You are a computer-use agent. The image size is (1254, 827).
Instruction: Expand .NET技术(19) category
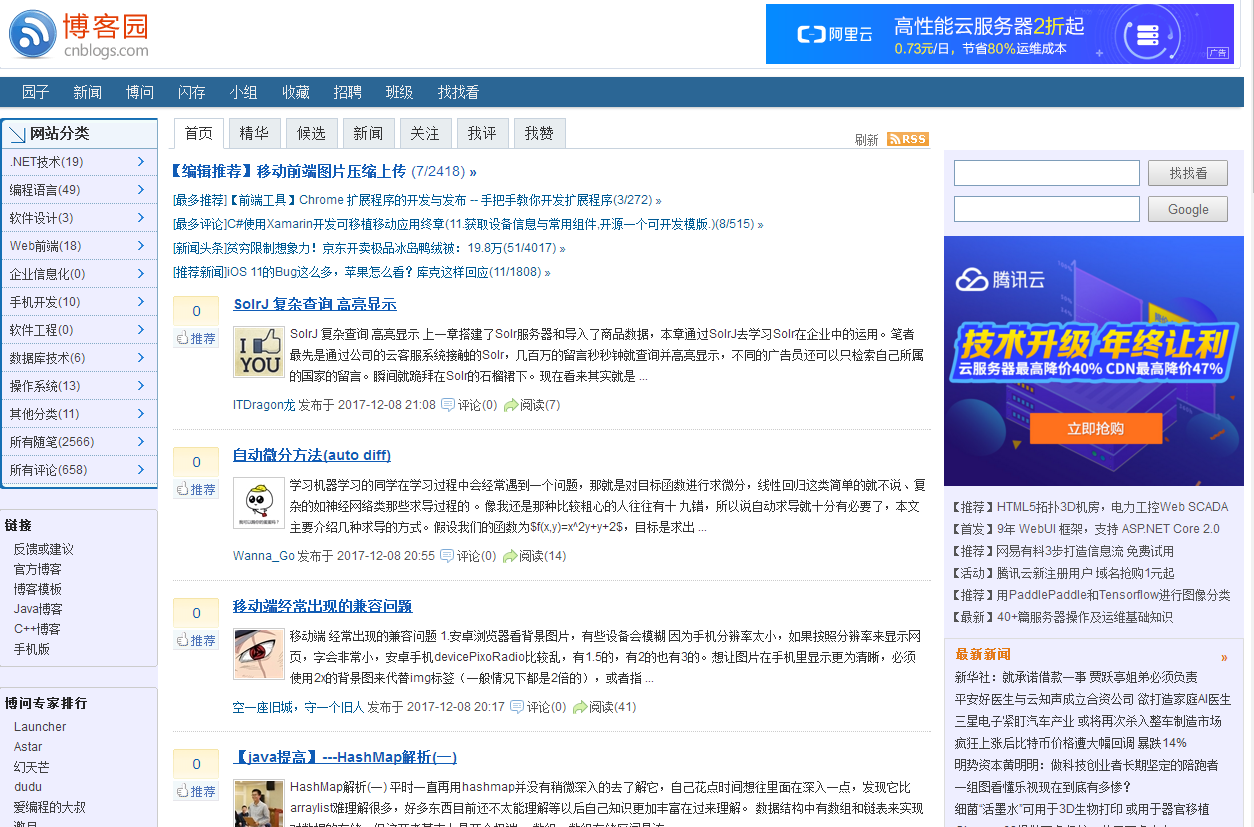coord(79,162)
